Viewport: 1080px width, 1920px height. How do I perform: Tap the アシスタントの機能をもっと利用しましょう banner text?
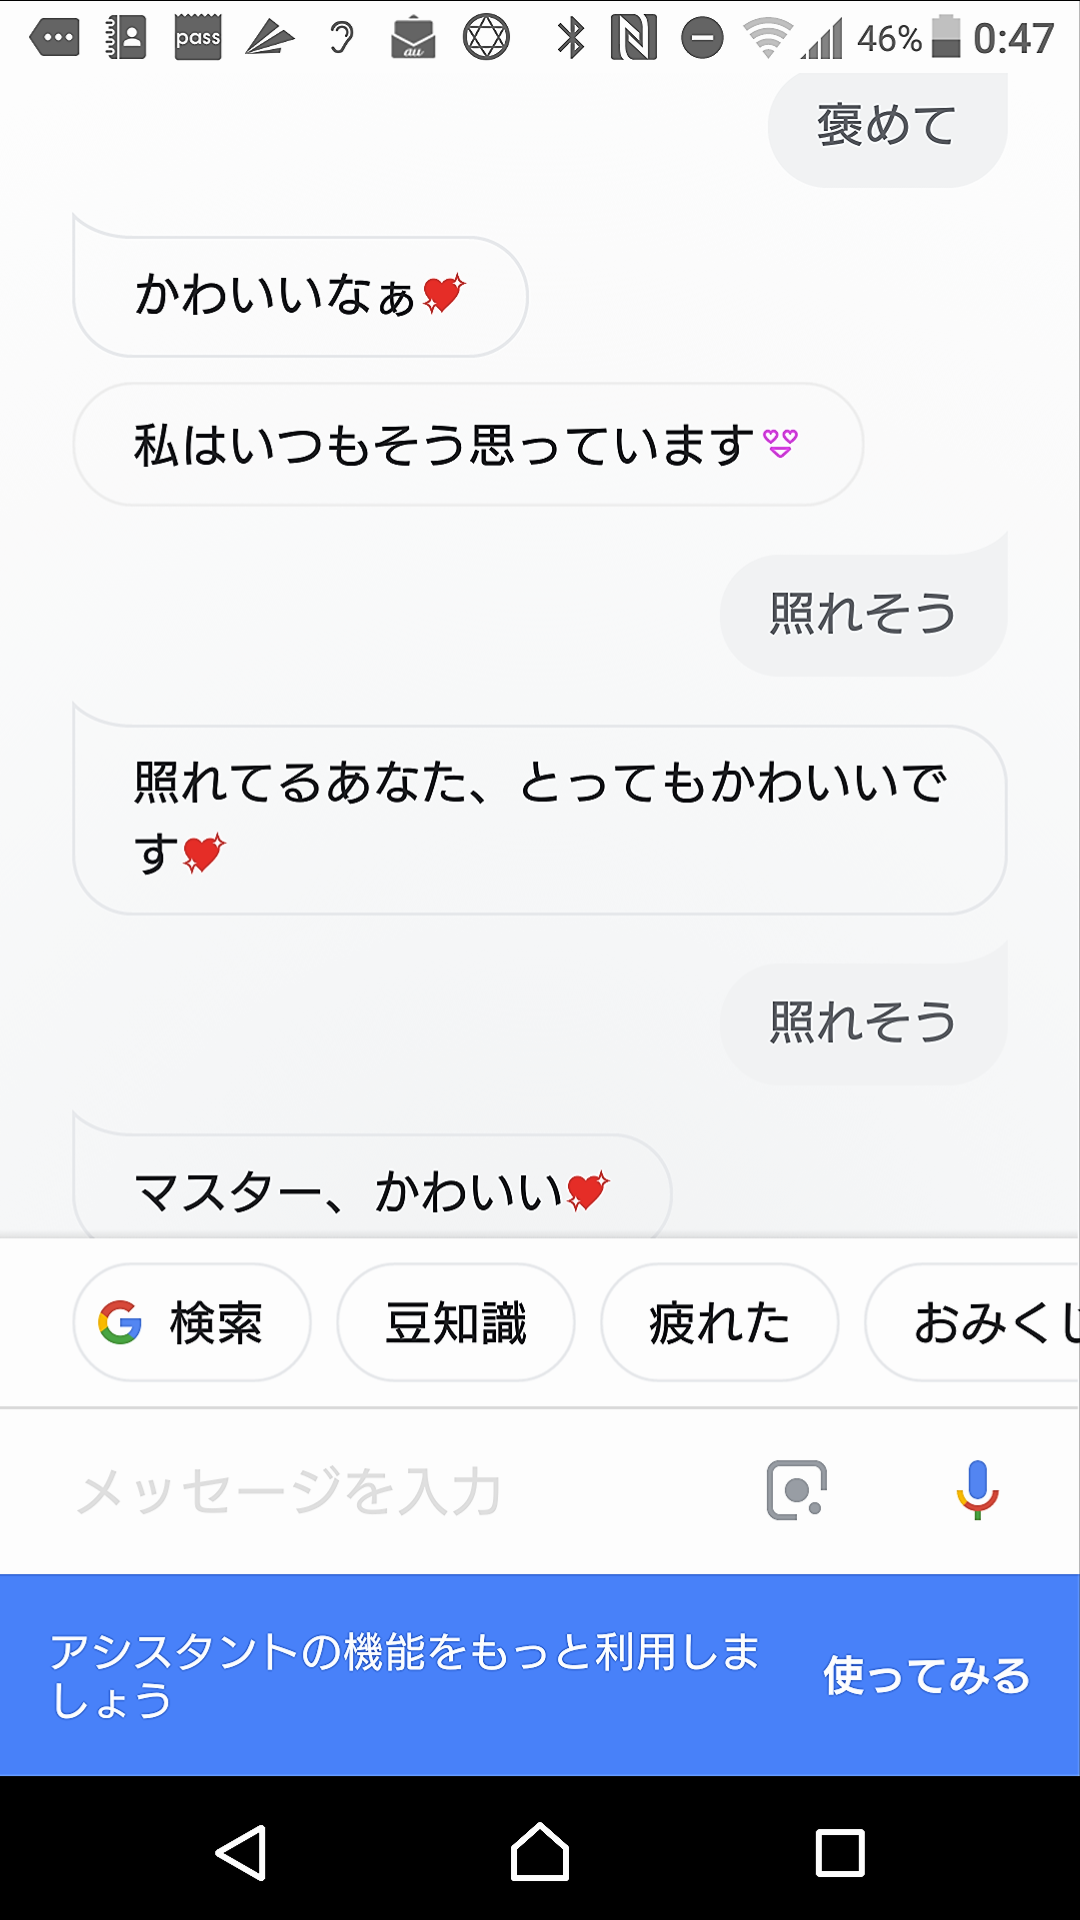405,1675
